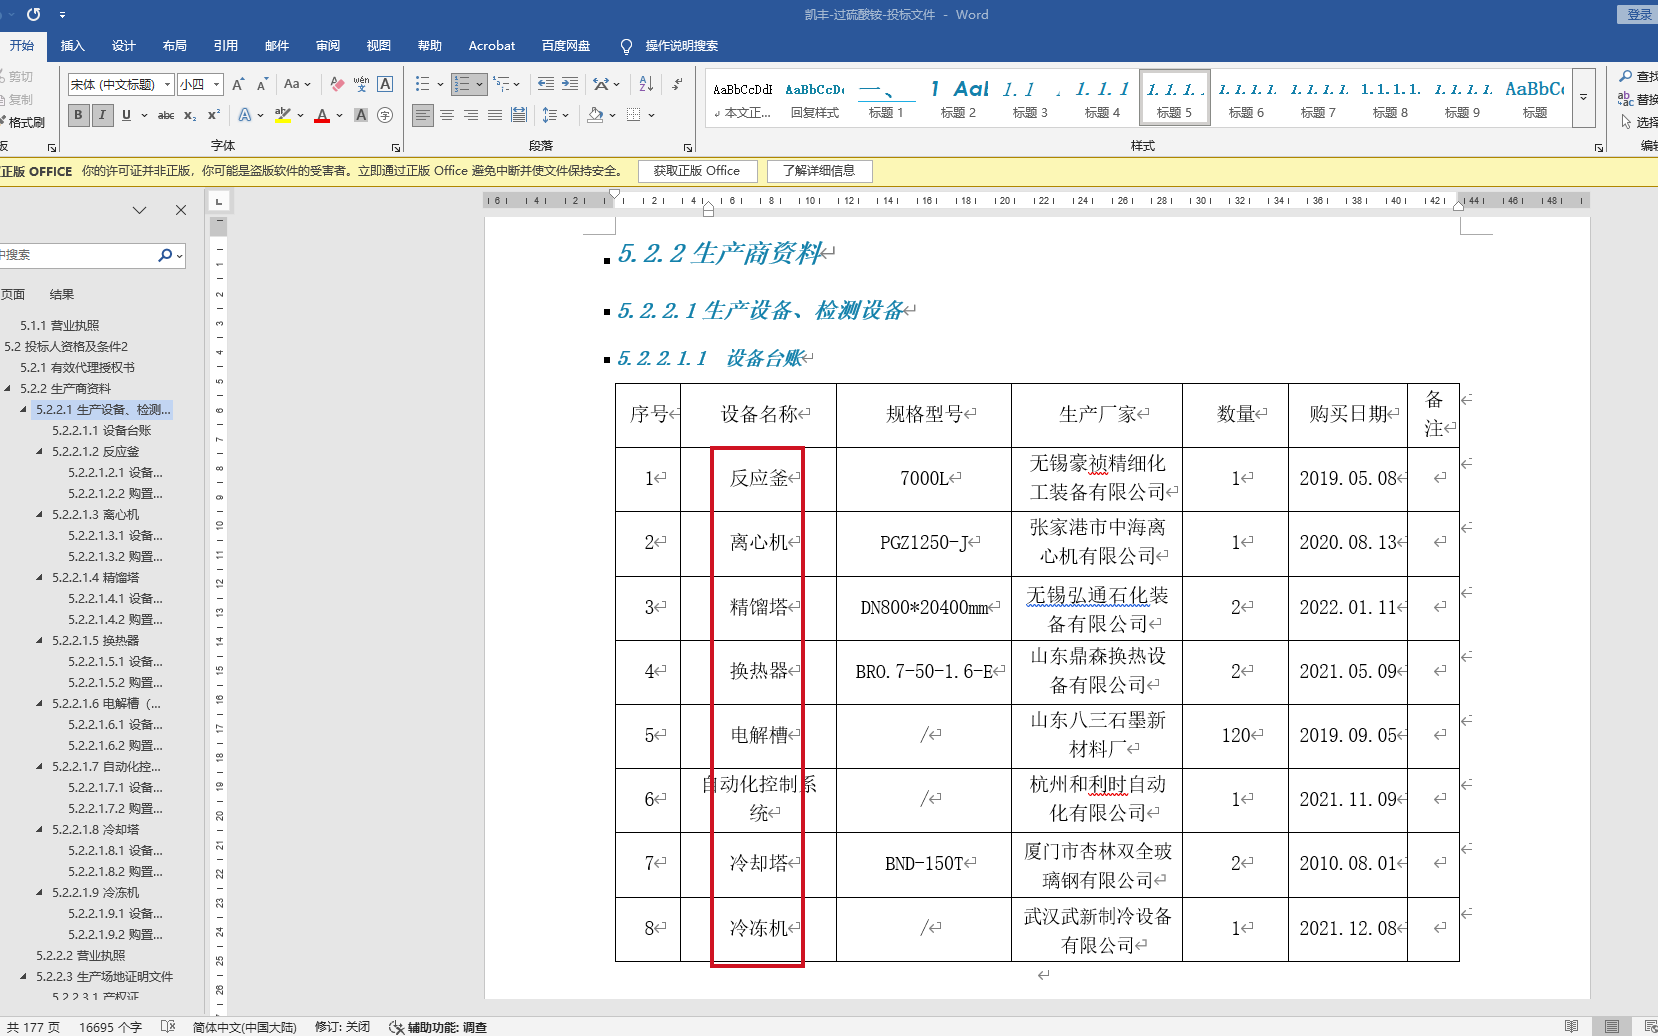
Task: Open the 审阅 ribbon tab
Action: point(327,46)
